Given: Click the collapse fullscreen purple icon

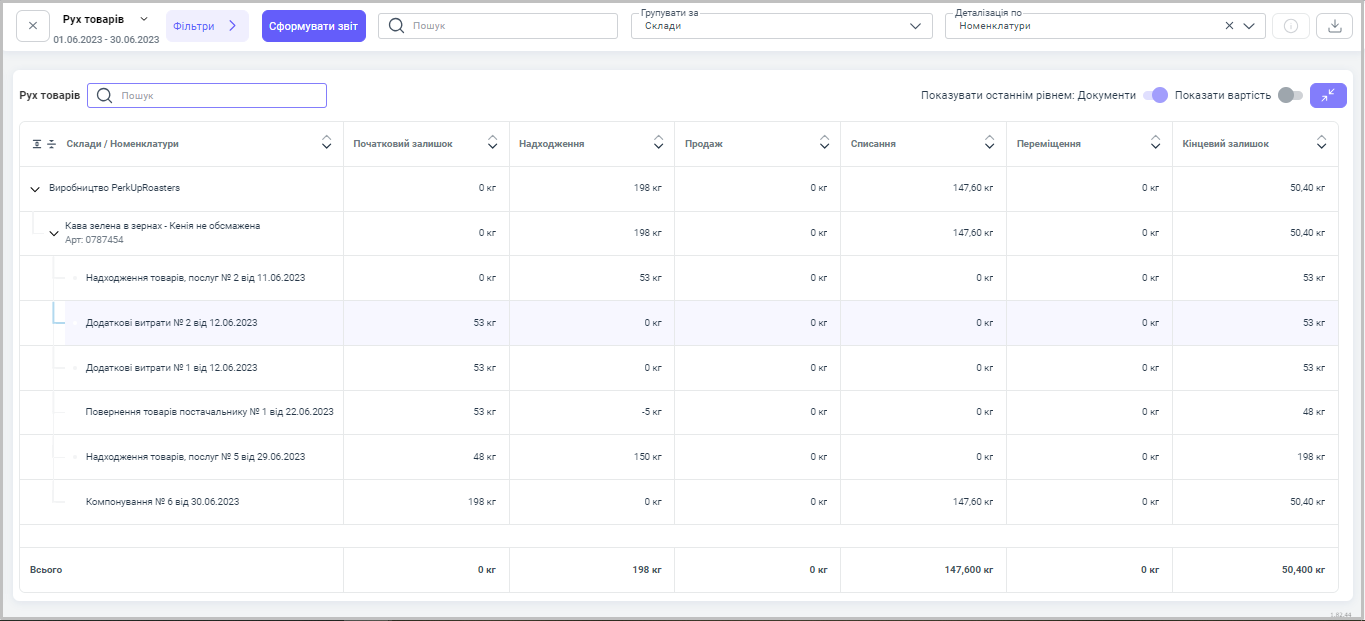Looking at the screenshot, I should tap(1328, 95).
